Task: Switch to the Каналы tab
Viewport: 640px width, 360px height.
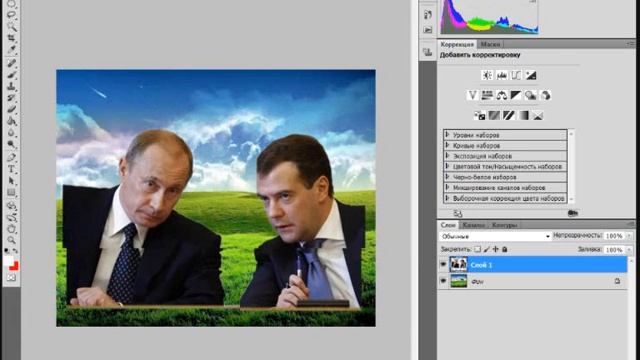Action: (474, 225)
